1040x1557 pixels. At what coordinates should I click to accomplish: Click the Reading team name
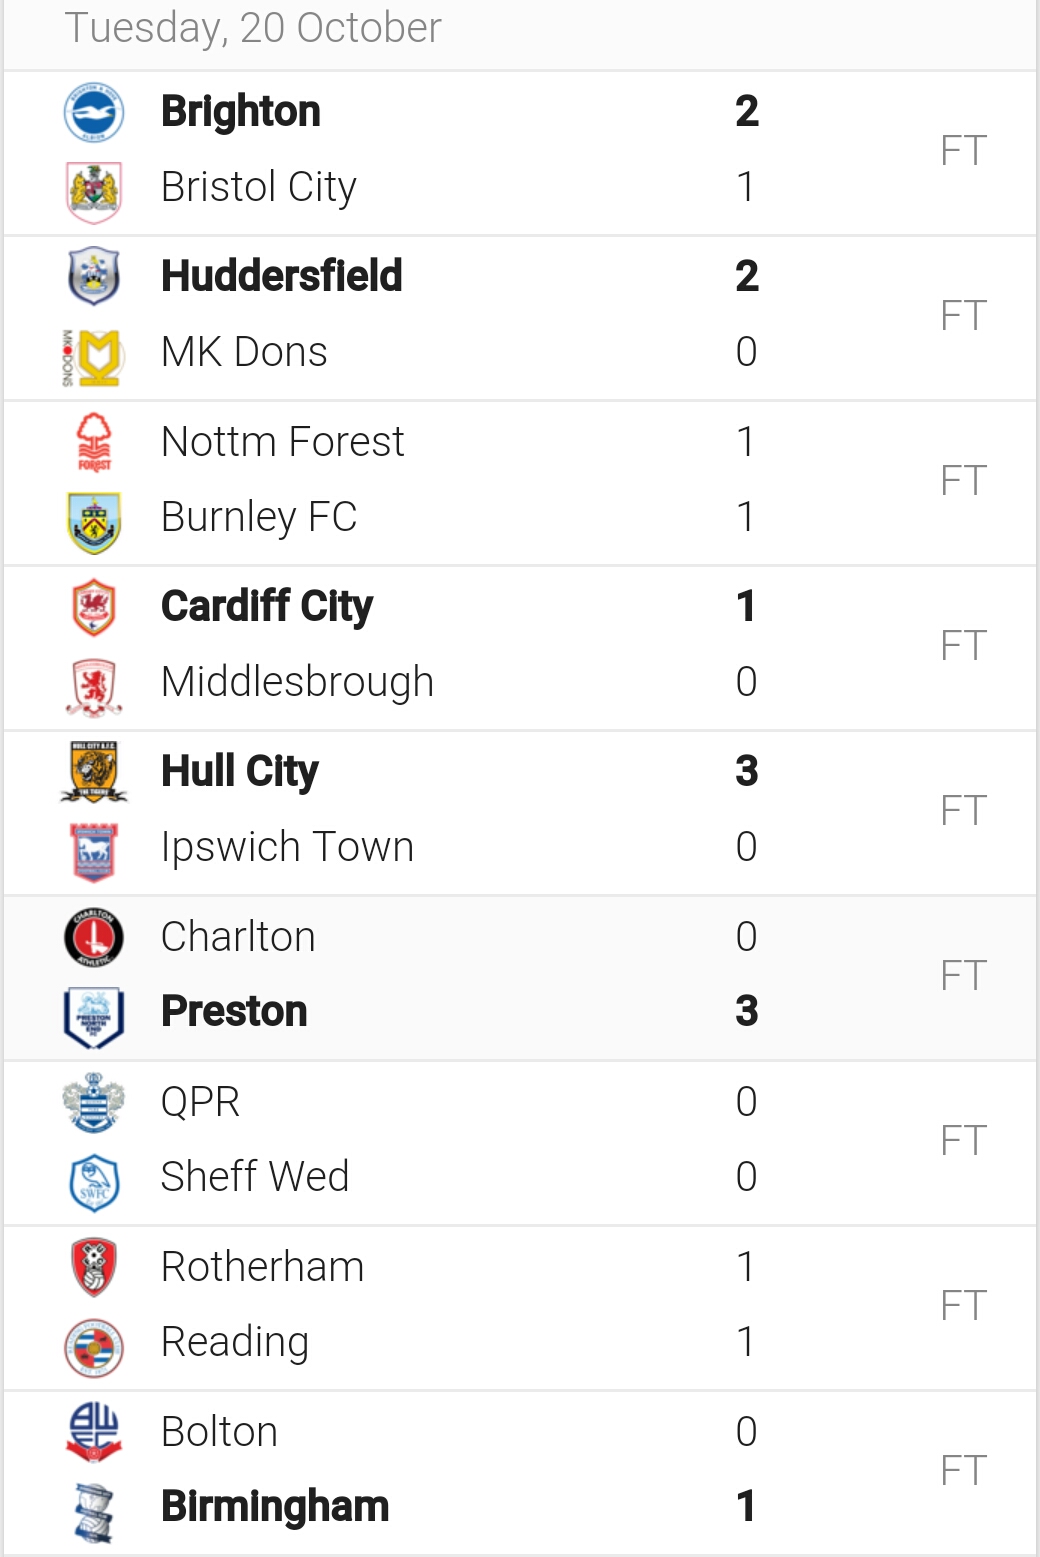(235, 1342)
